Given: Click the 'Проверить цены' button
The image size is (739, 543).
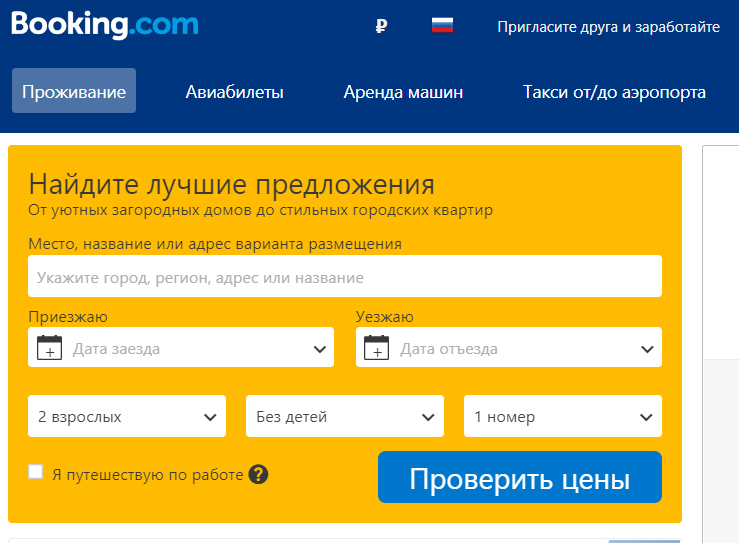Looking at the screenshot, I should tap(520, 477).
